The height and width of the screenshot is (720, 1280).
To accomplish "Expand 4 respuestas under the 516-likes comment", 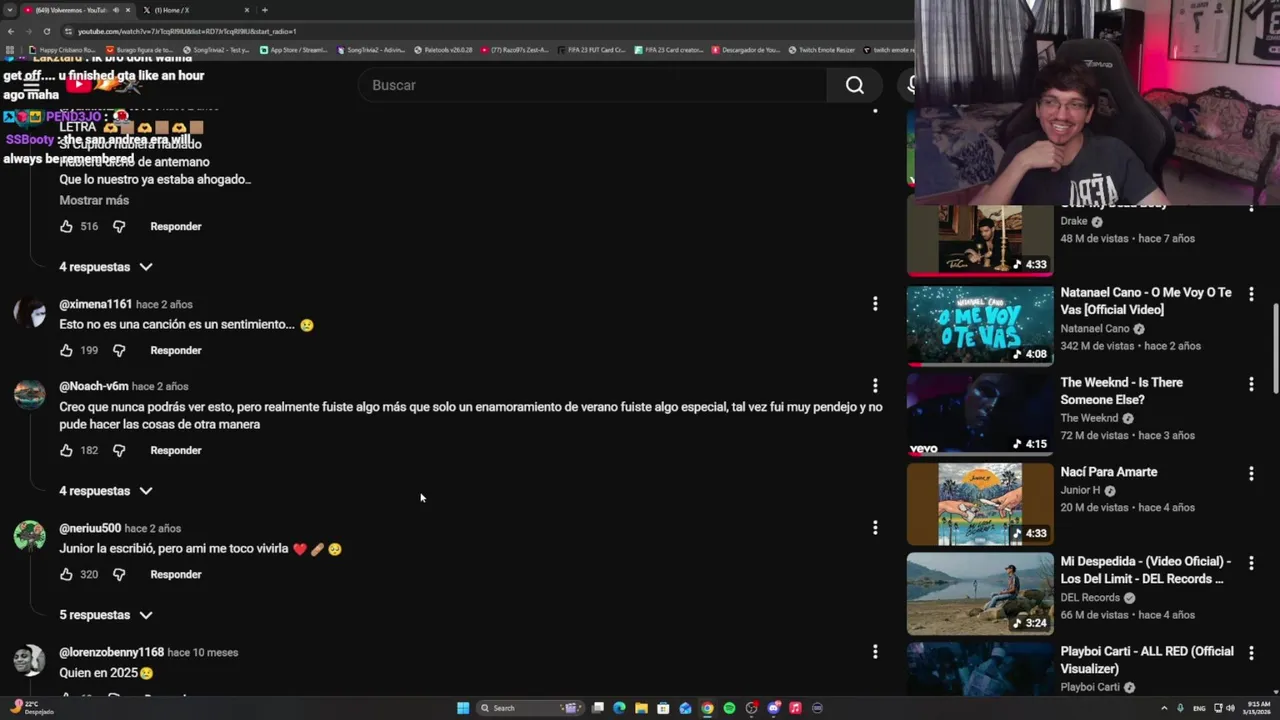I will click(x=106, y=267).
